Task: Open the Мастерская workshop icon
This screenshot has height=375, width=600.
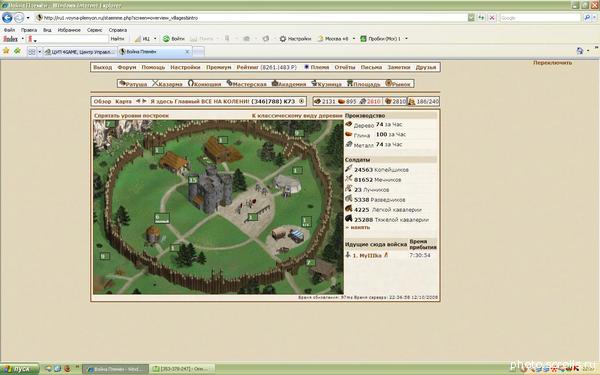Action: (229, 83)
